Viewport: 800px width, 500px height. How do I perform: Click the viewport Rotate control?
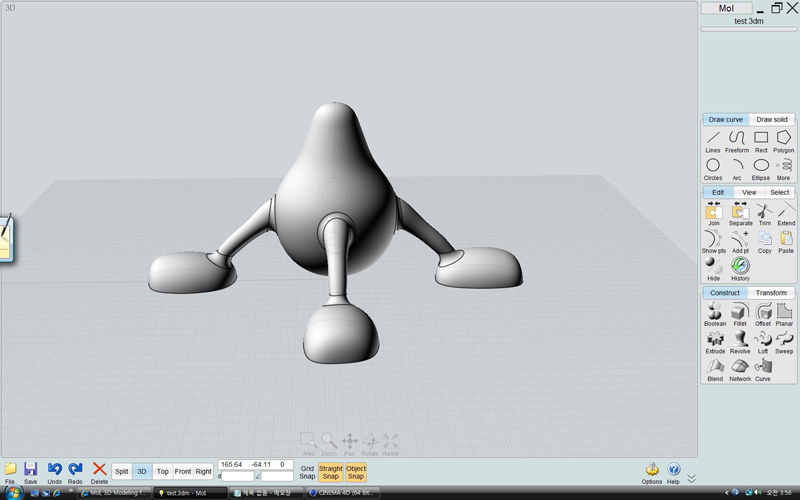point(370,444)
